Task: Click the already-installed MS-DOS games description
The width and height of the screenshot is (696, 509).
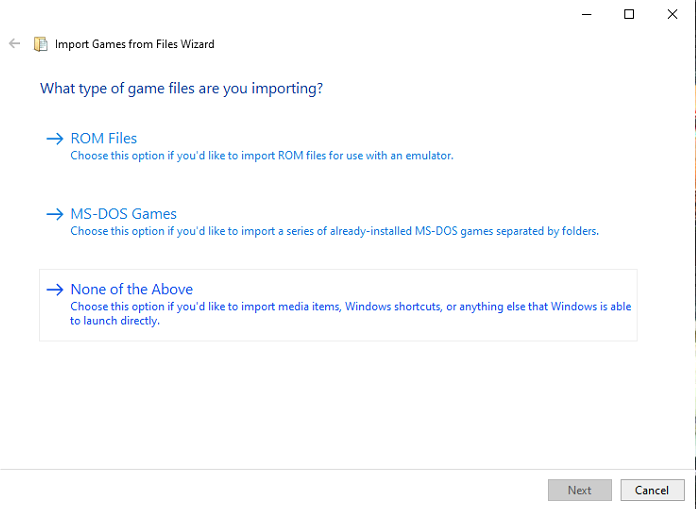Action: tap(334, 231)
